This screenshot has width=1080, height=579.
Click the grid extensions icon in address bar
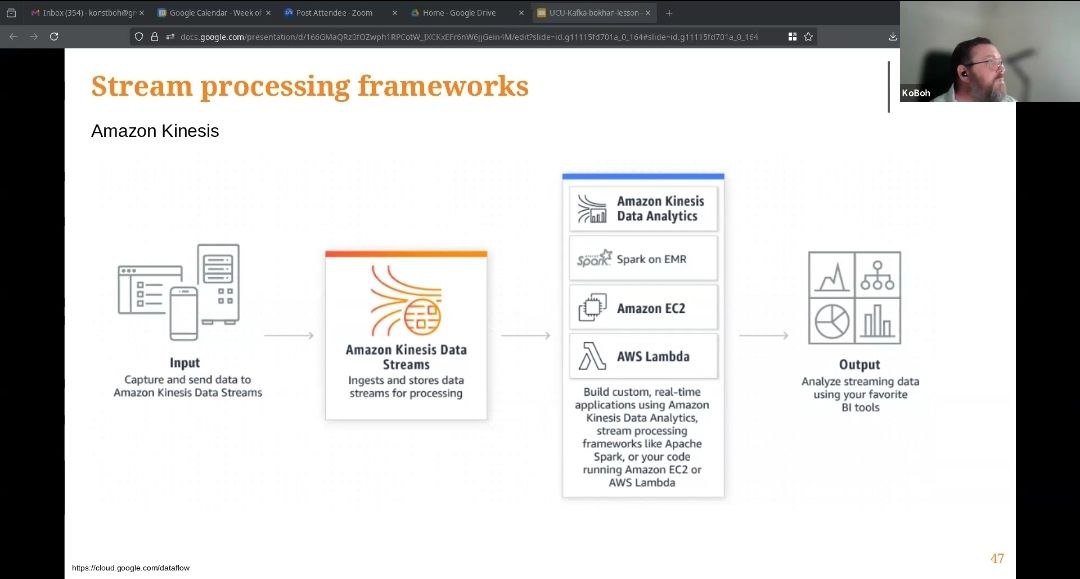click(793, 36)
